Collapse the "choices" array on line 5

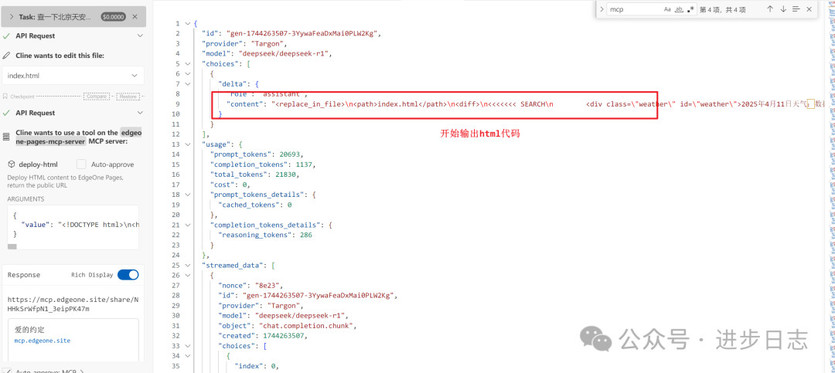[187, 63]
